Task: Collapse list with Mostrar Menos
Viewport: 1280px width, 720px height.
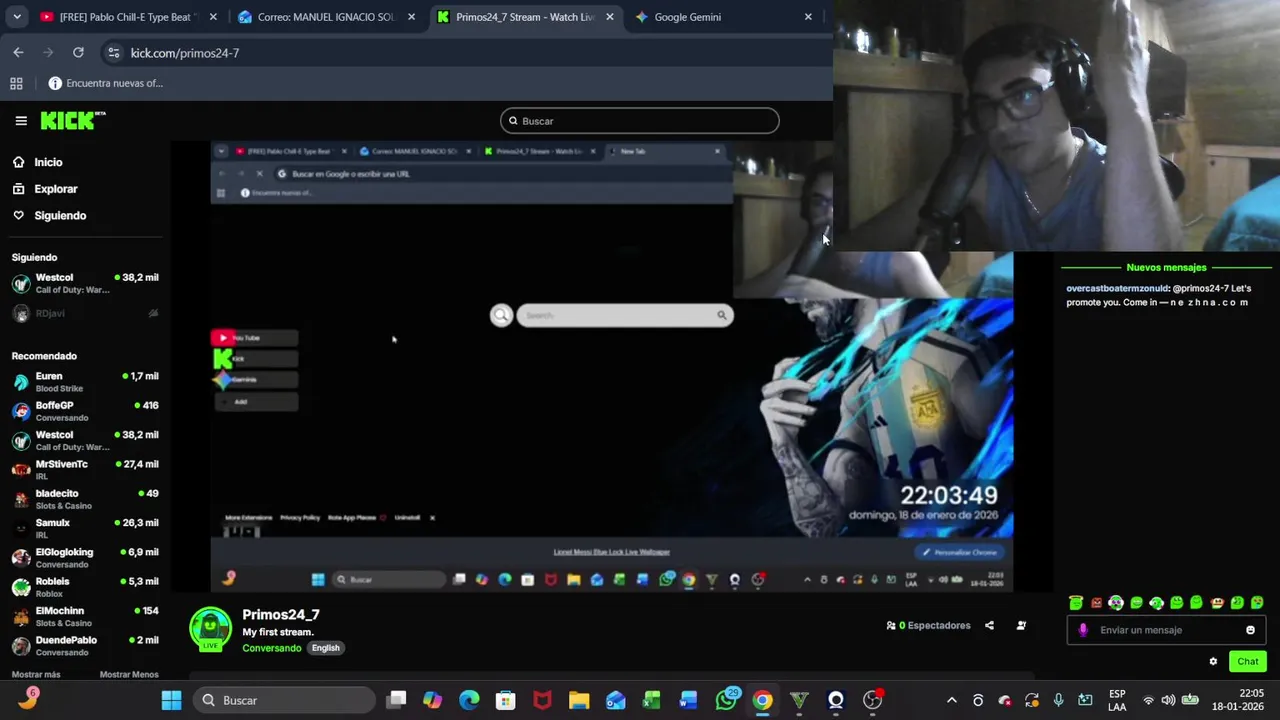Action: coord(129,674)
